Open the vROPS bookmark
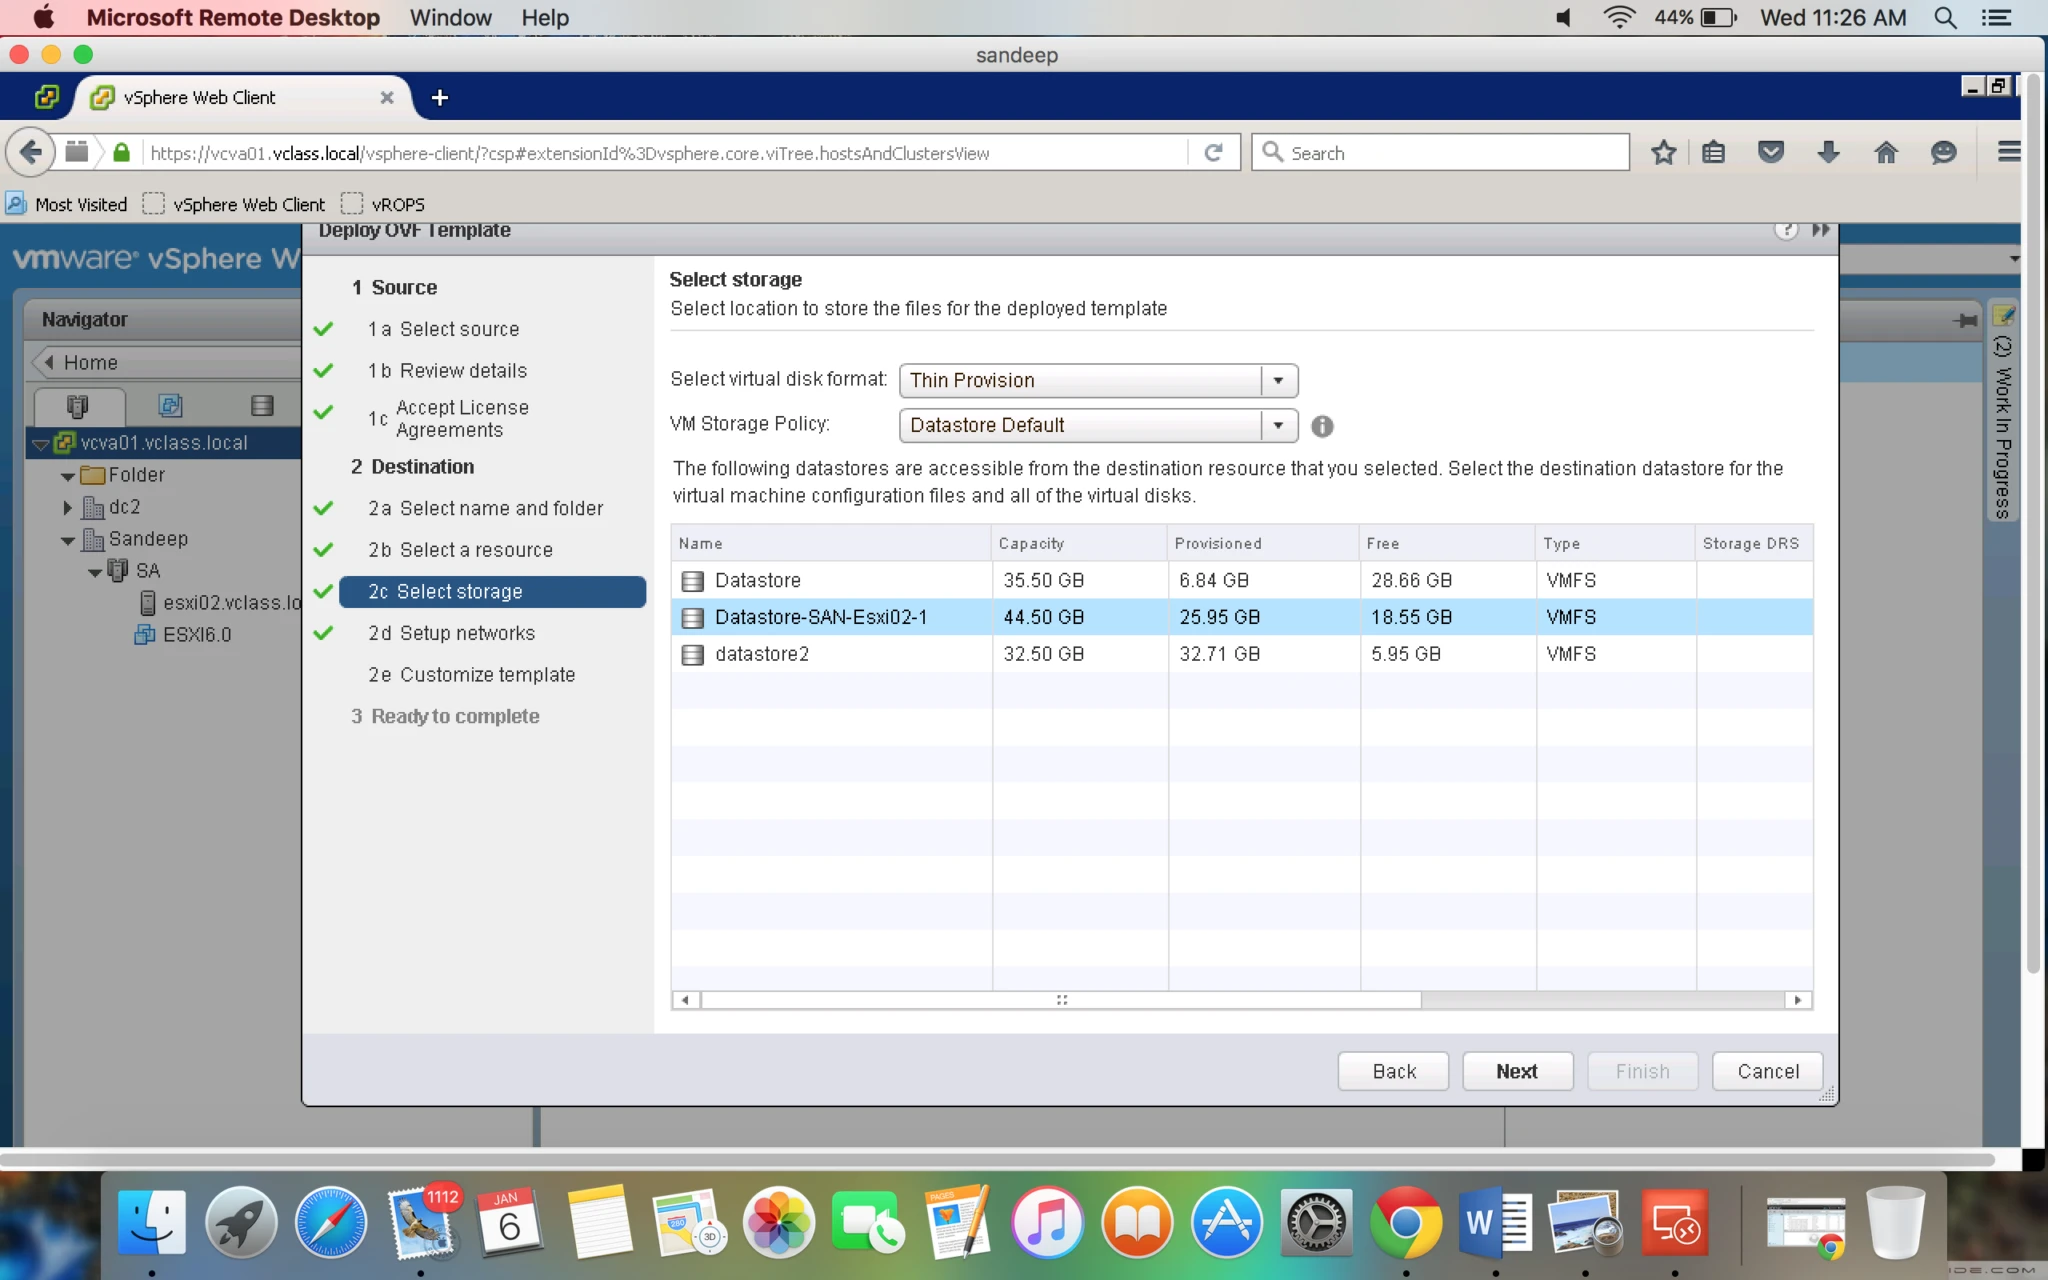Screen dimensions: 2048x1280 pyautogui.click(x=383, y=204)
